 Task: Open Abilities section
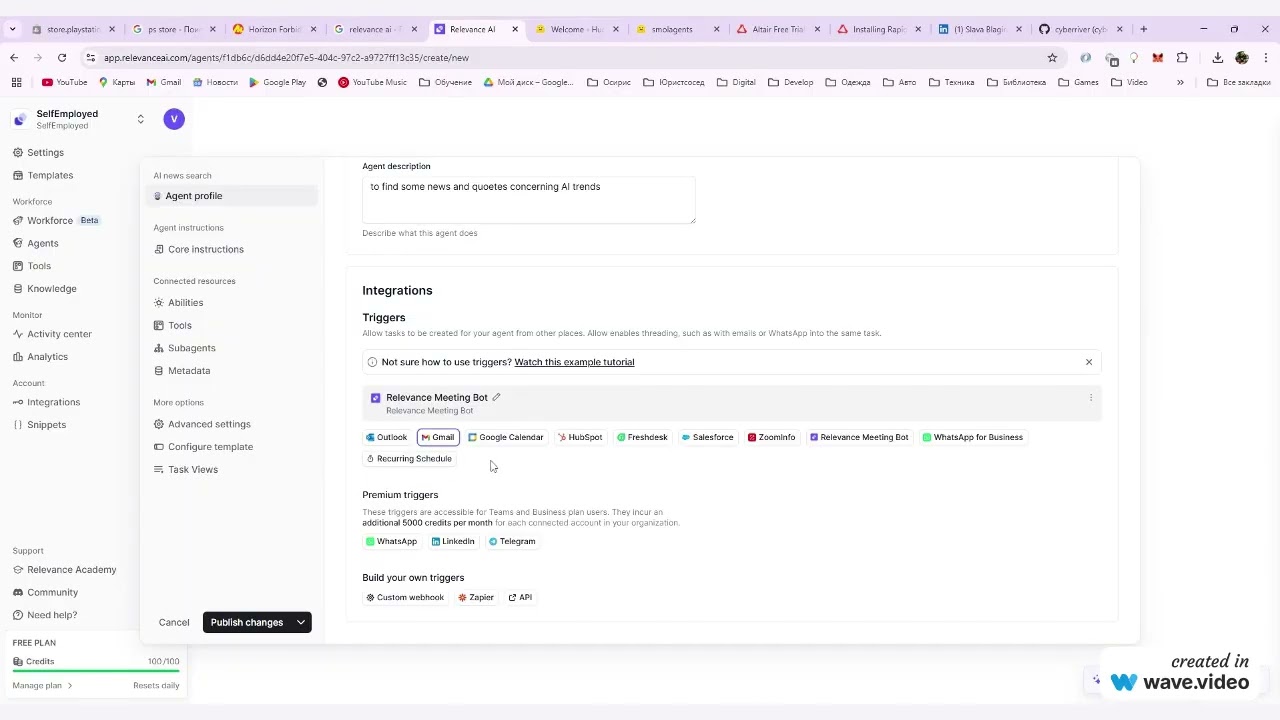(x=179, y=302)
